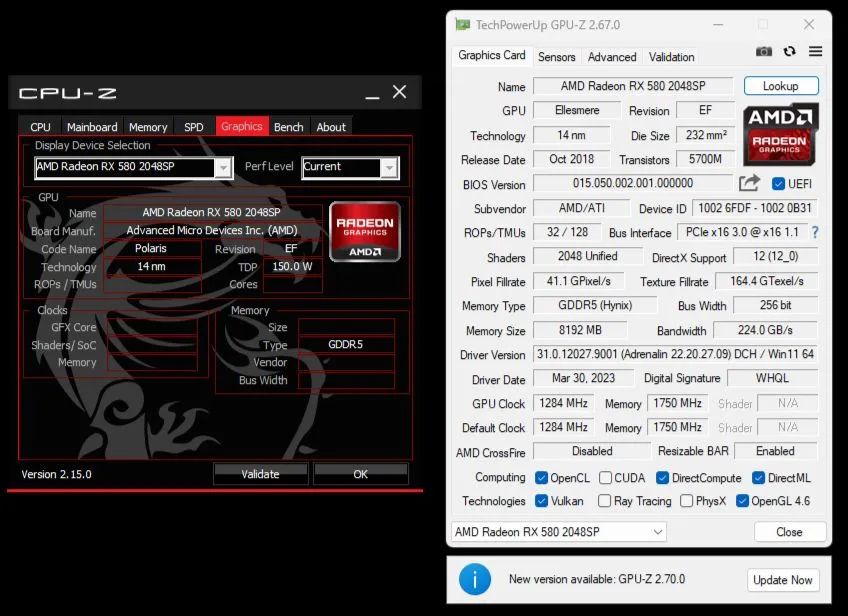Click the GPU-Z refresh icon
This screenshot has width=848, height=616.
click(790, 51)
